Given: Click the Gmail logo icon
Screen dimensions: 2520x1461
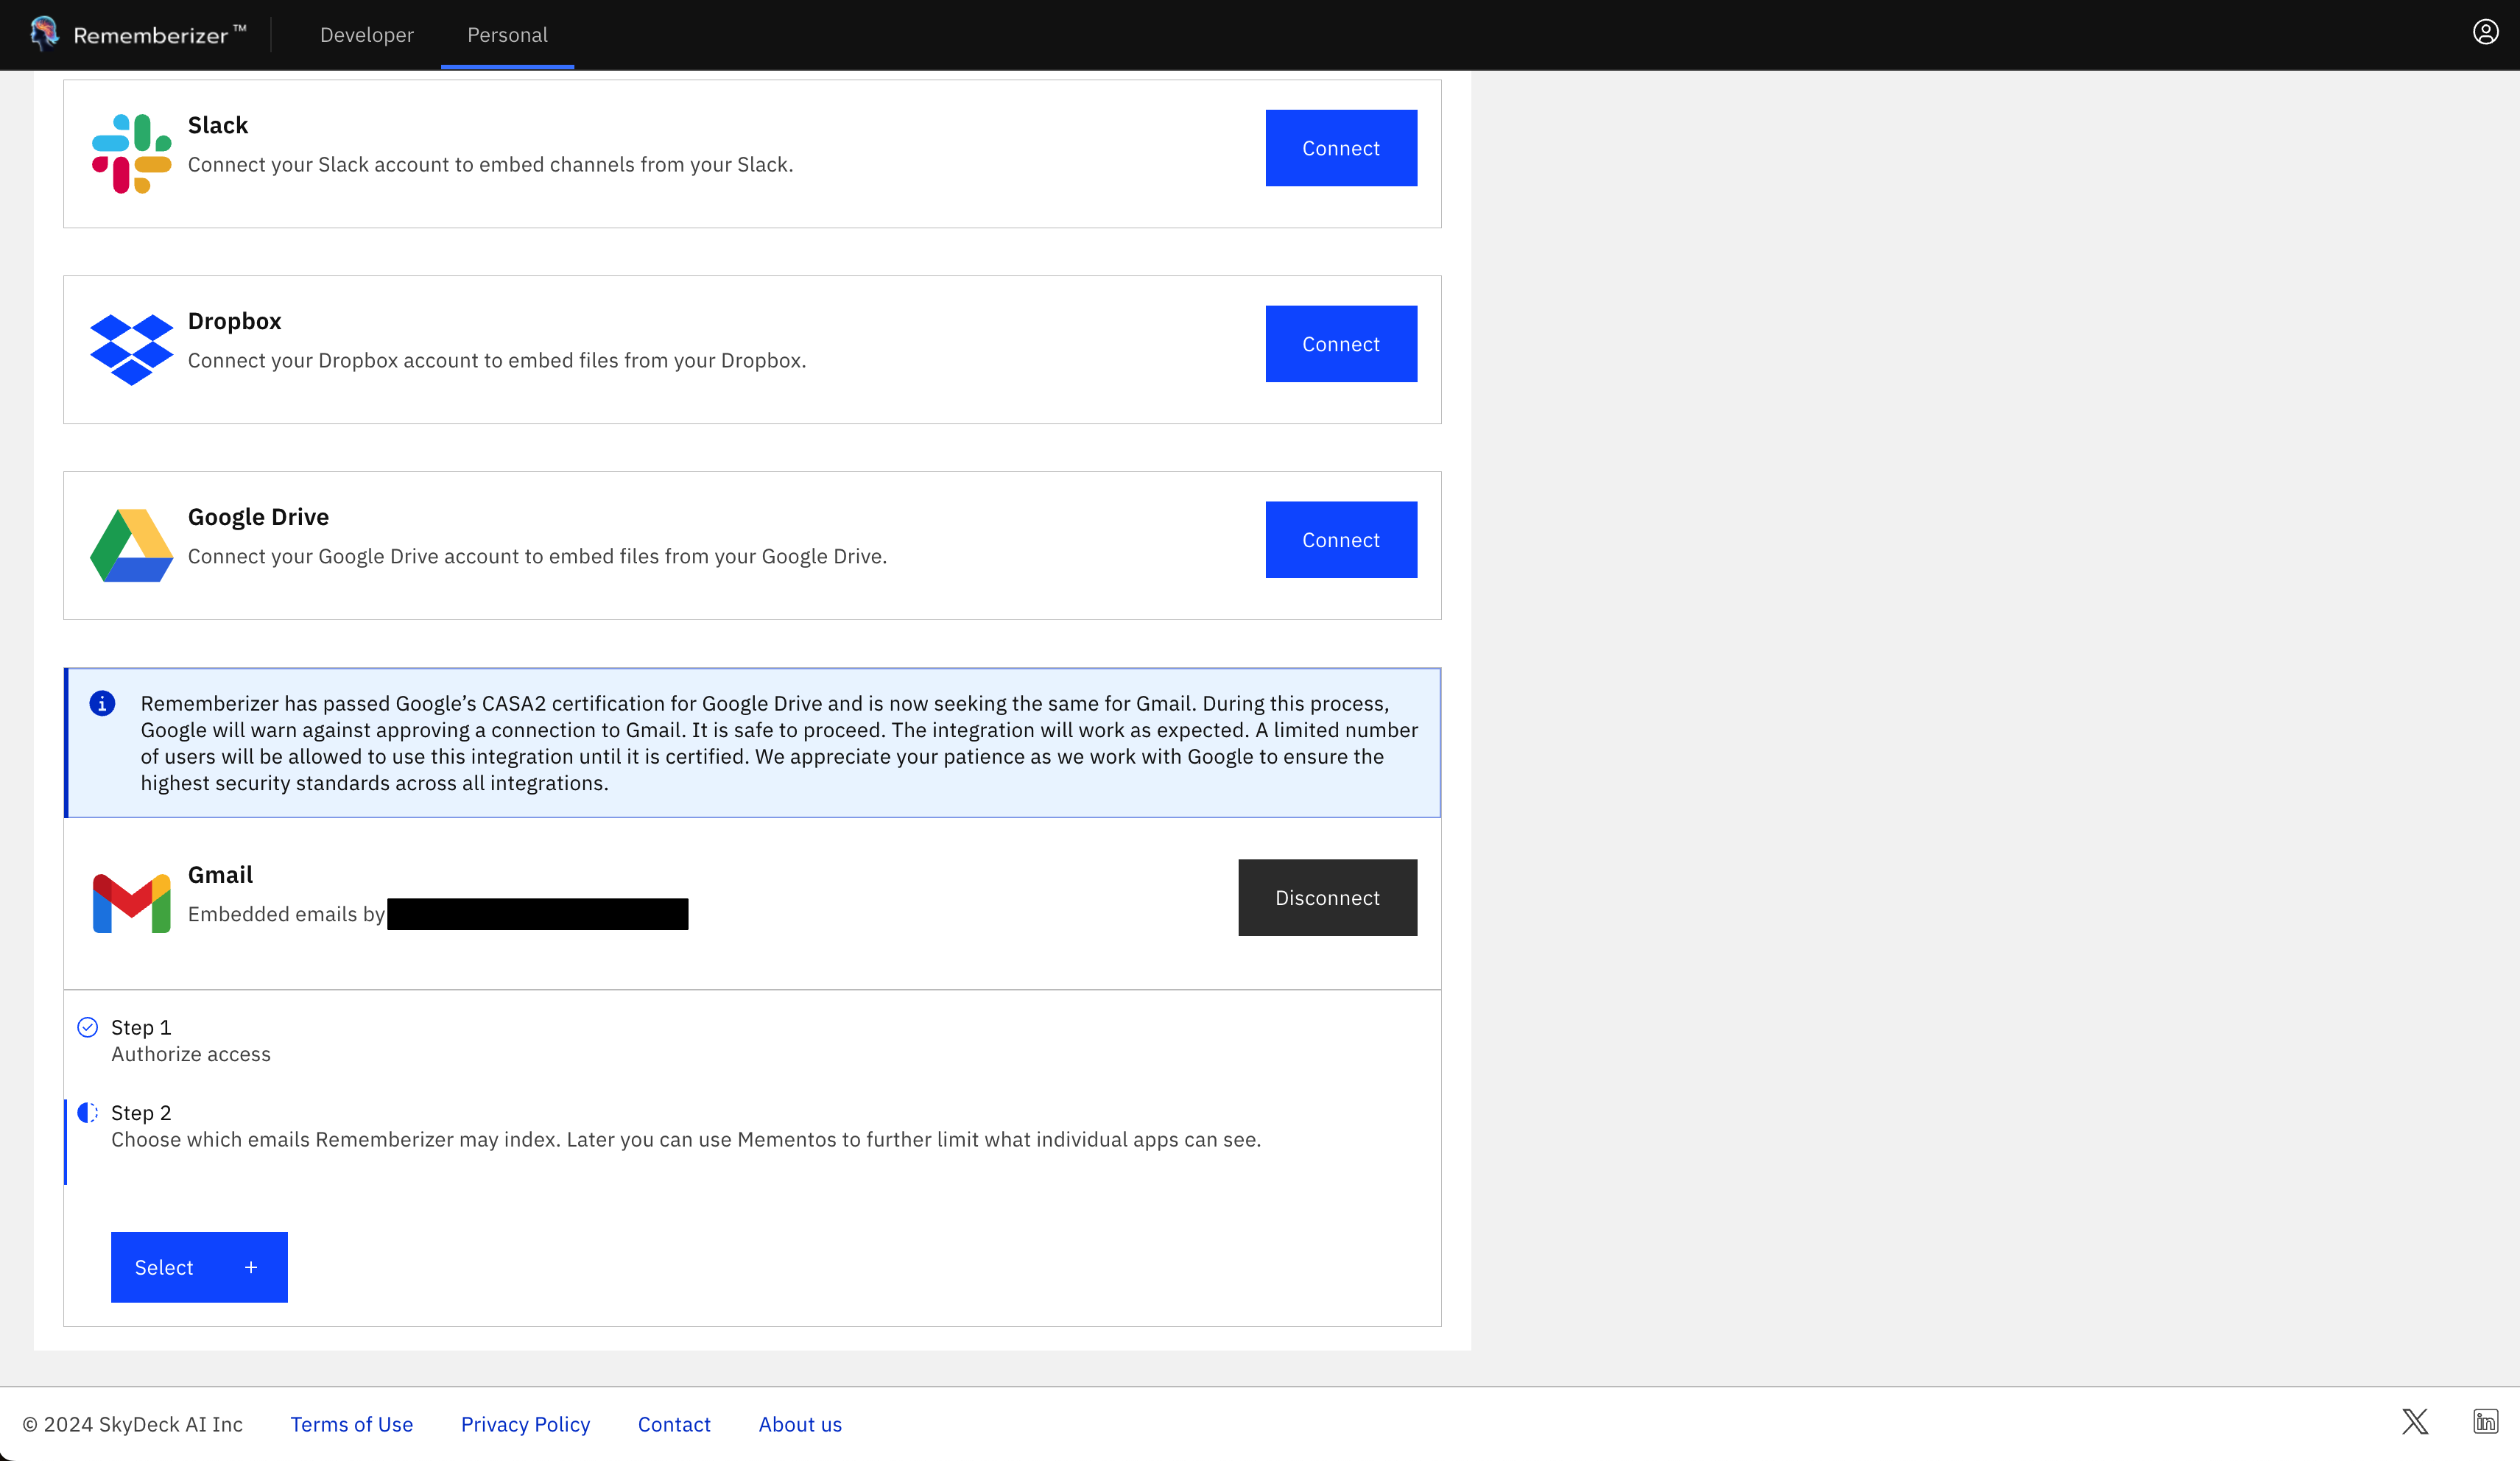Looking at the screenshot, I should (131, 900).
